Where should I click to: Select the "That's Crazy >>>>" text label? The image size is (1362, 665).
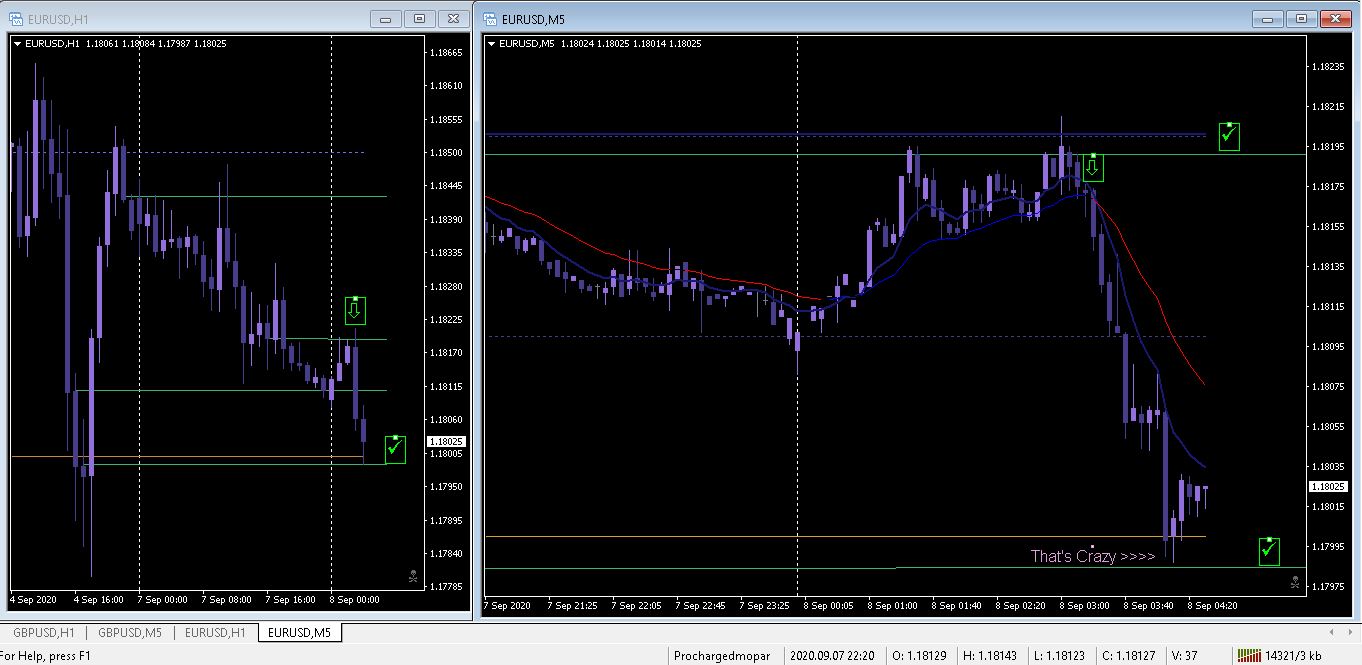1093,556
